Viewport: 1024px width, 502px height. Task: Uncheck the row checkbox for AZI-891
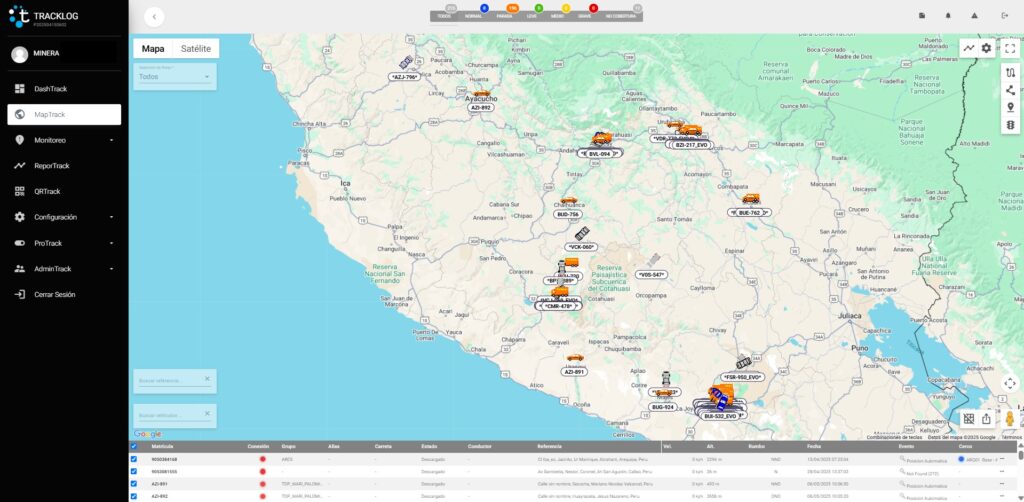[x=134, y=483]
